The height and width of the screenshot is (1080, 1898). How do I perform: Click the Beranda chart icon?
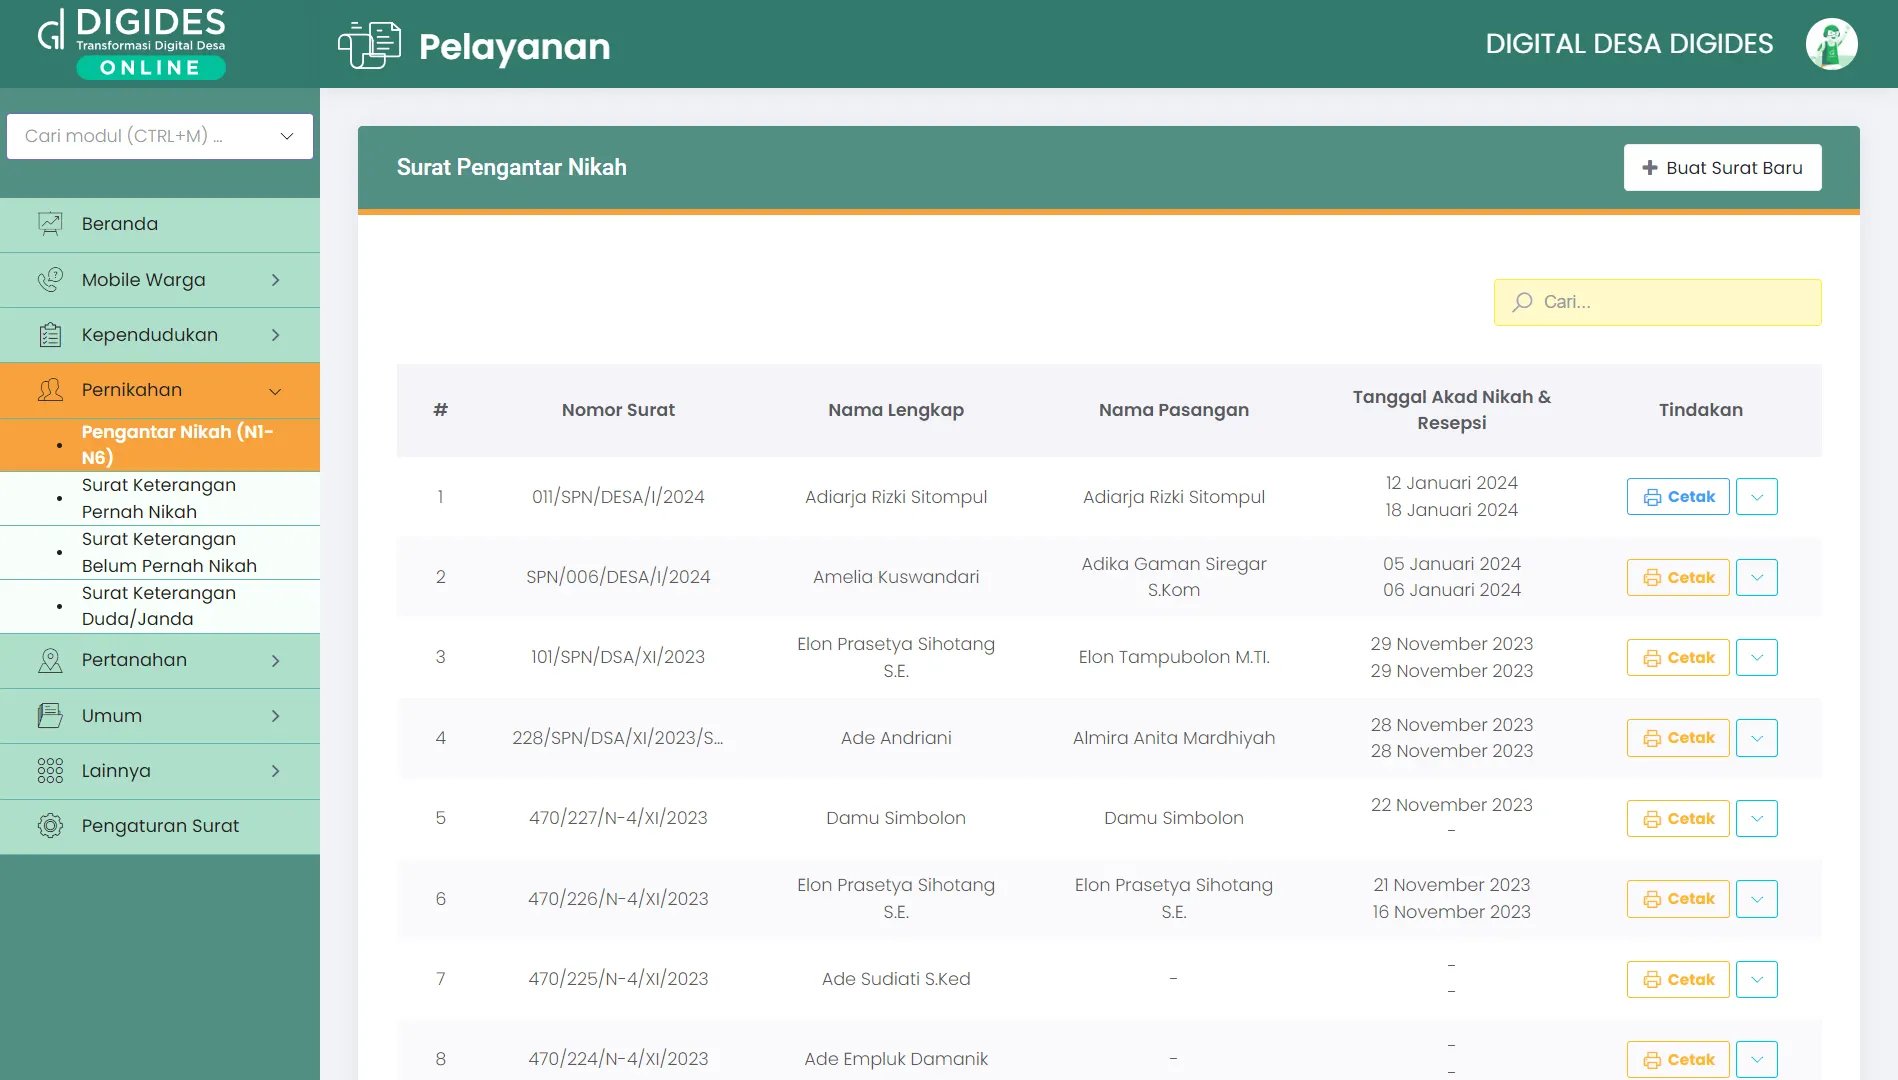[50, 224]
